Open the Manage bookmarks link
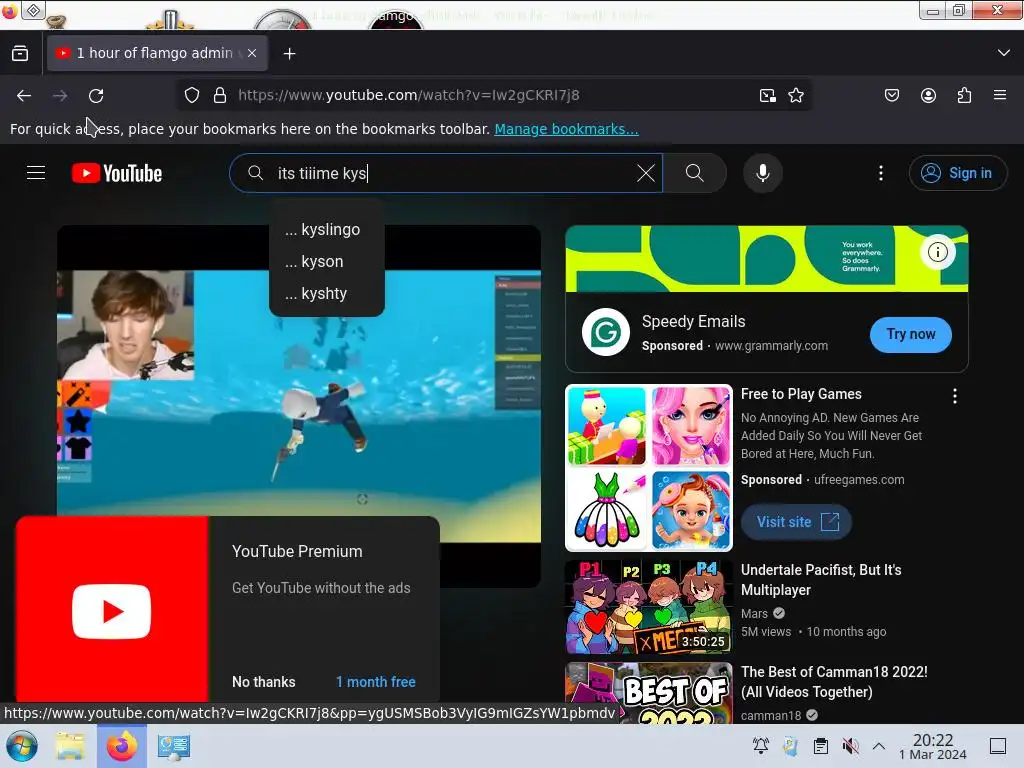1024x768 pixels. tap(566, 129)
